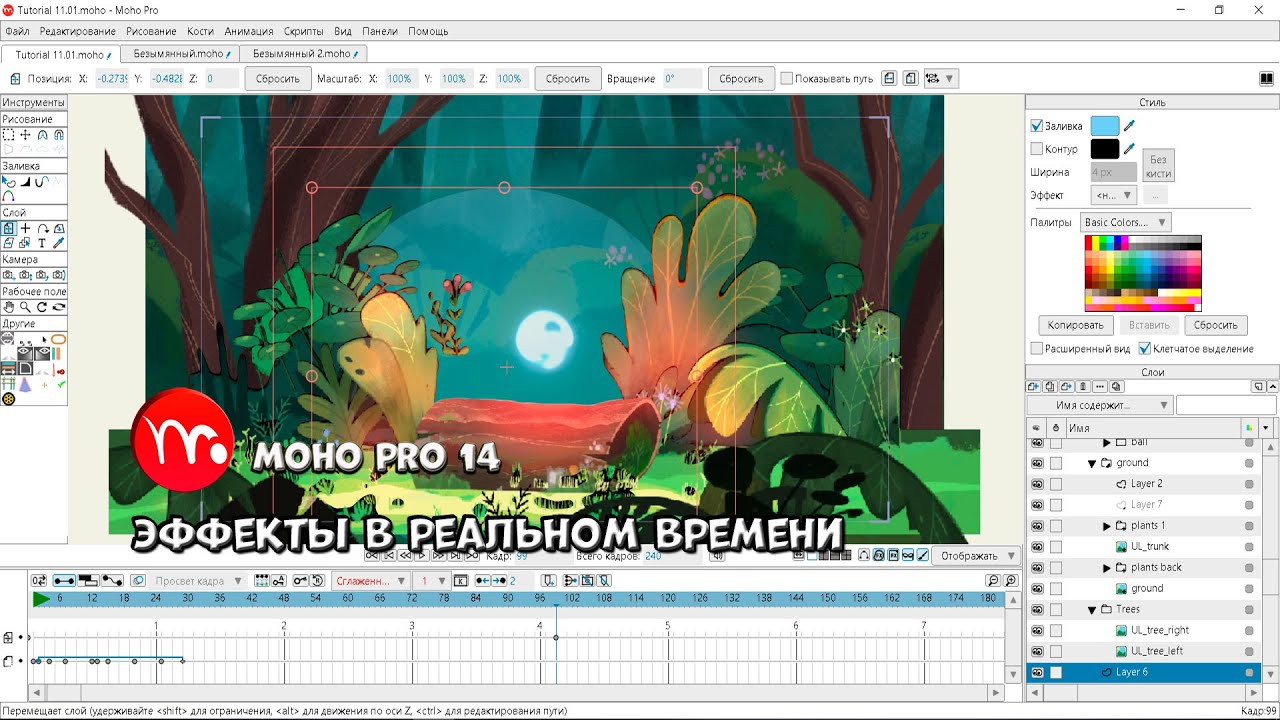Click the play button in playback controls
This screenshot has height=720, width=1280.
click(421, 555)
